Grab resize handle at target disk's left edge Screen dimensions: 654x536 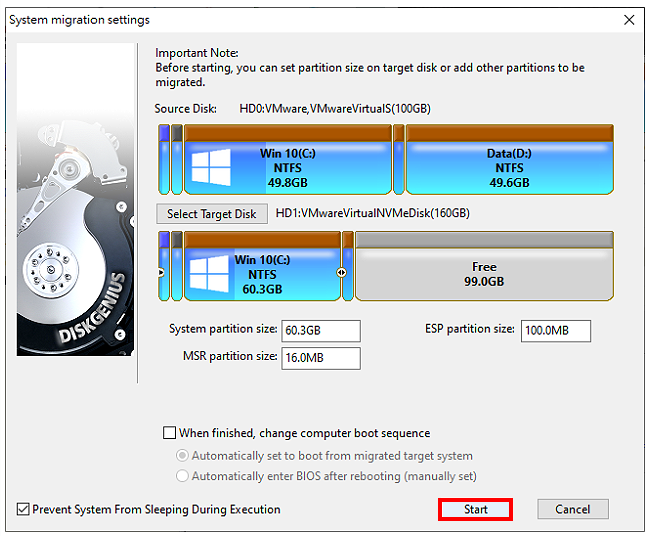tap(161, 272)
